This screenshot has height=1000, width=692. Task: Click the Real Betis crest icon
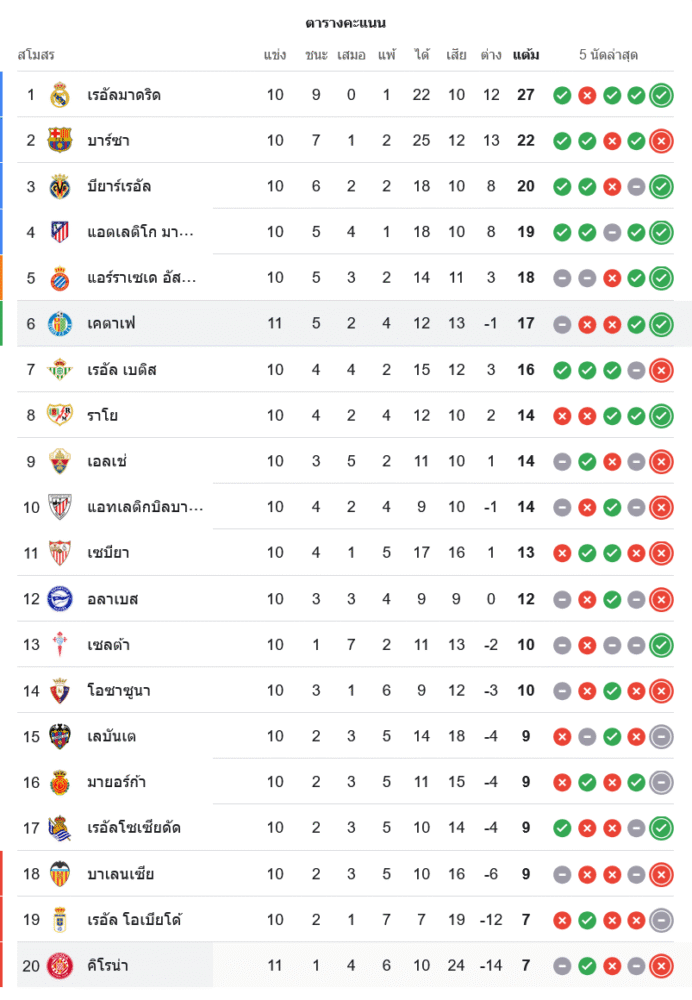[x=60, y=370]
